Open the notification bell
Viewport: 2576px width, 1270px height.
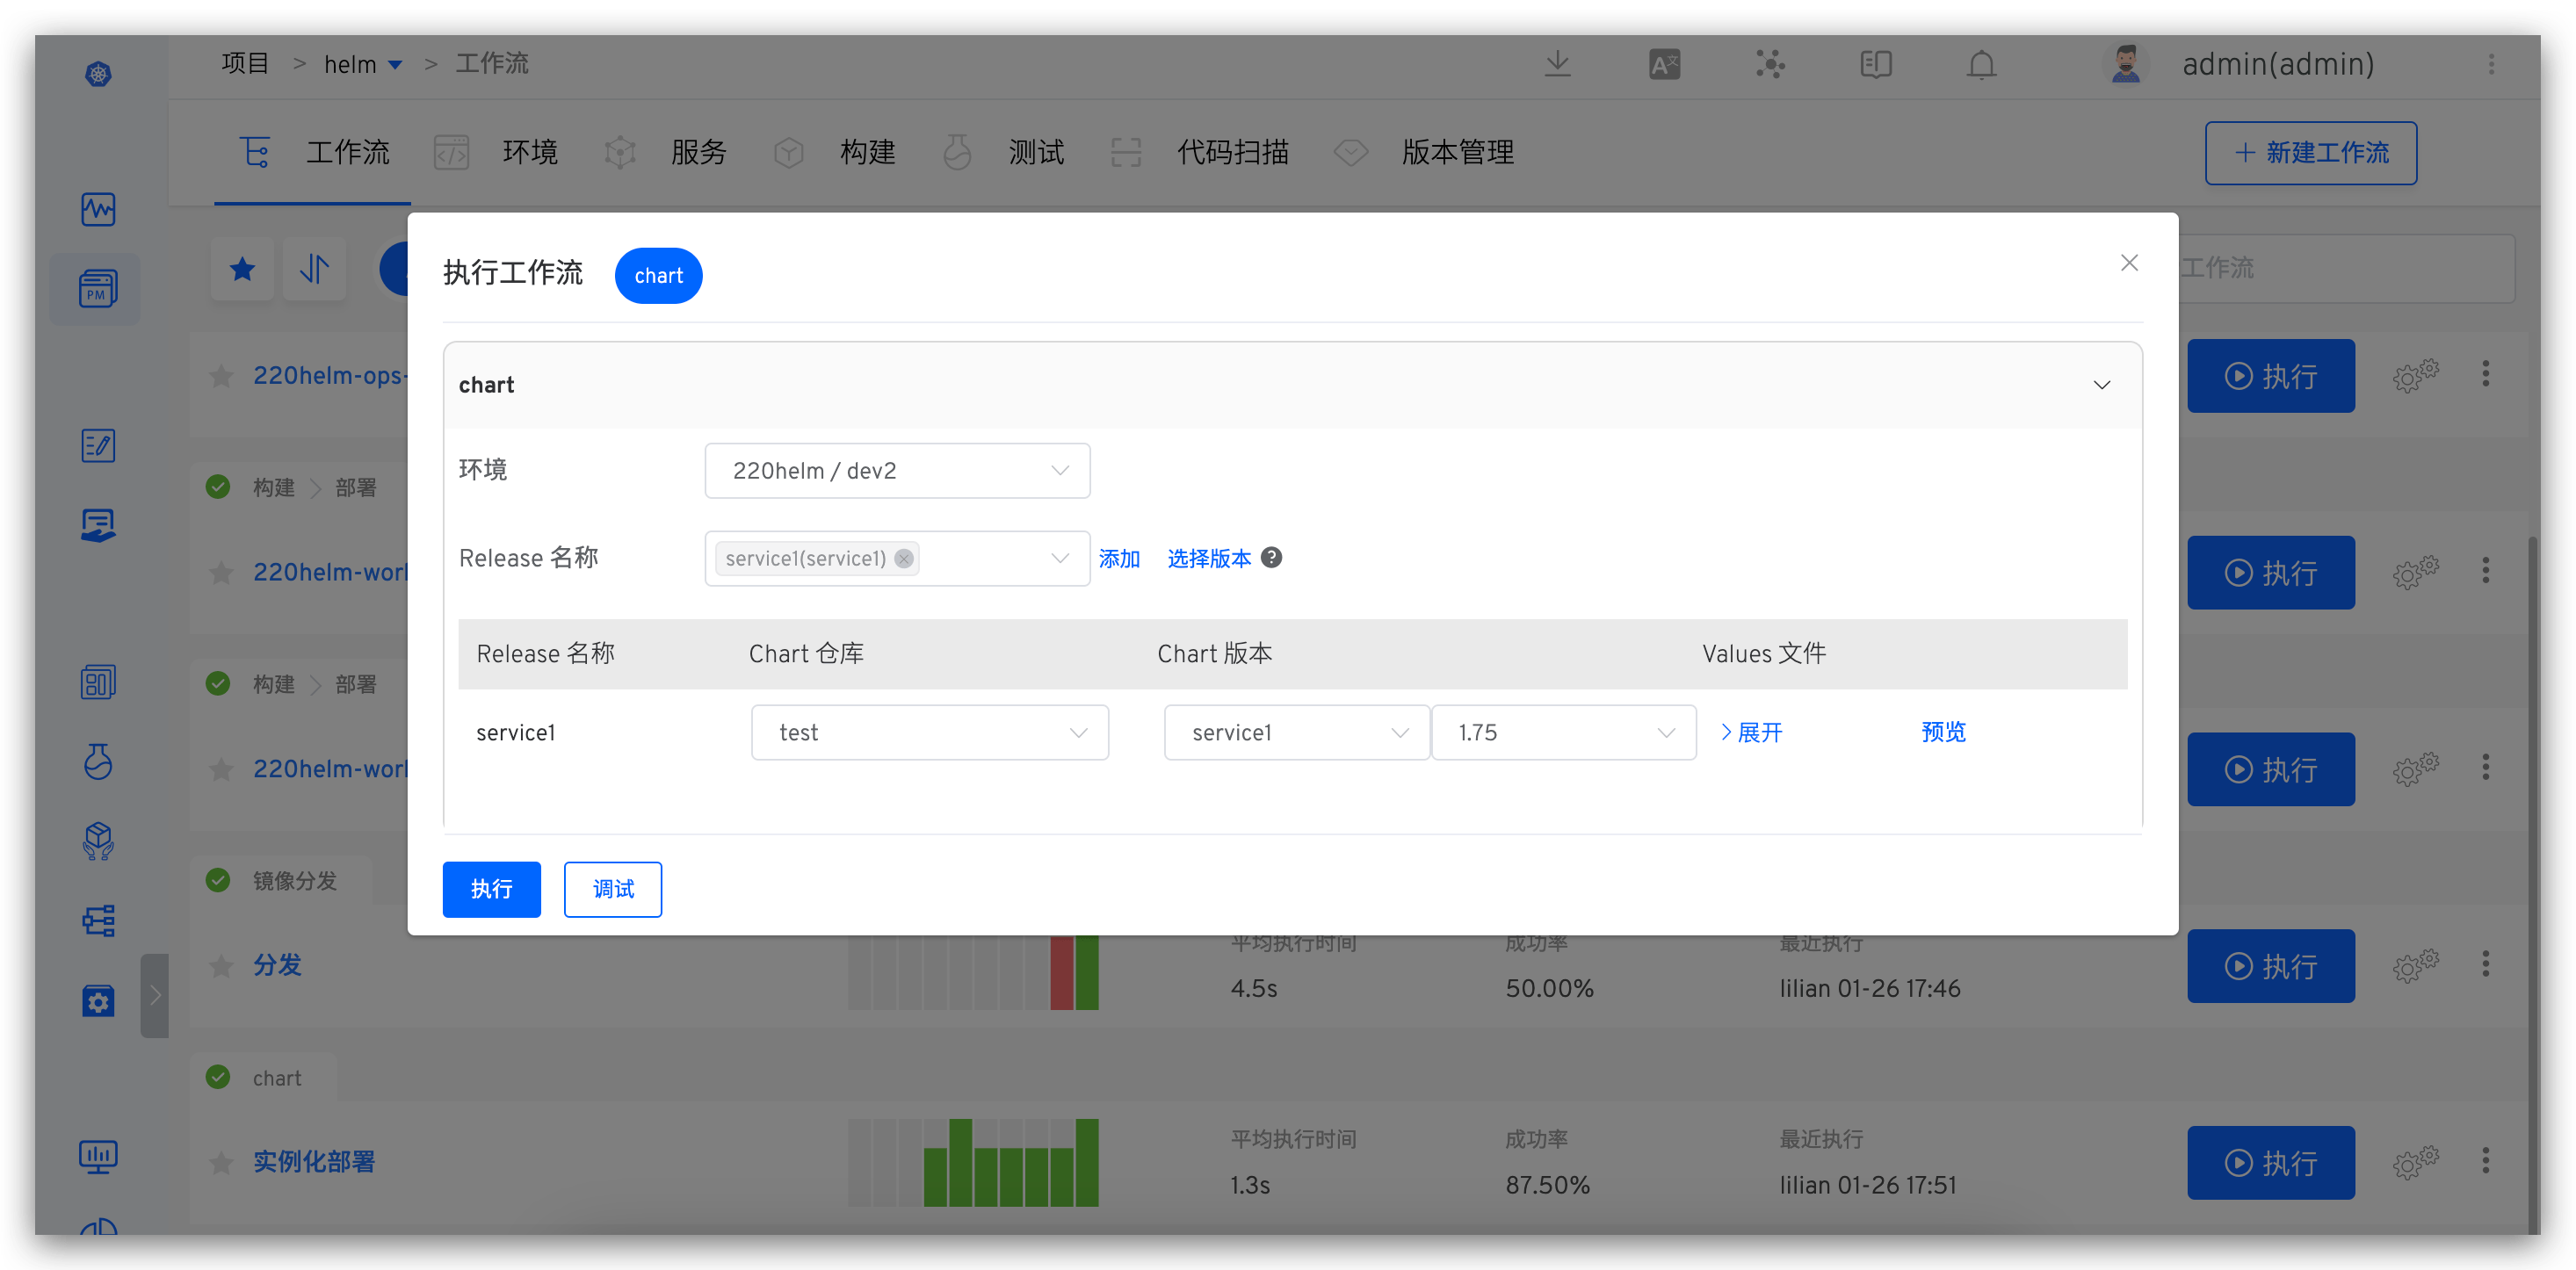pos(1980,65)
